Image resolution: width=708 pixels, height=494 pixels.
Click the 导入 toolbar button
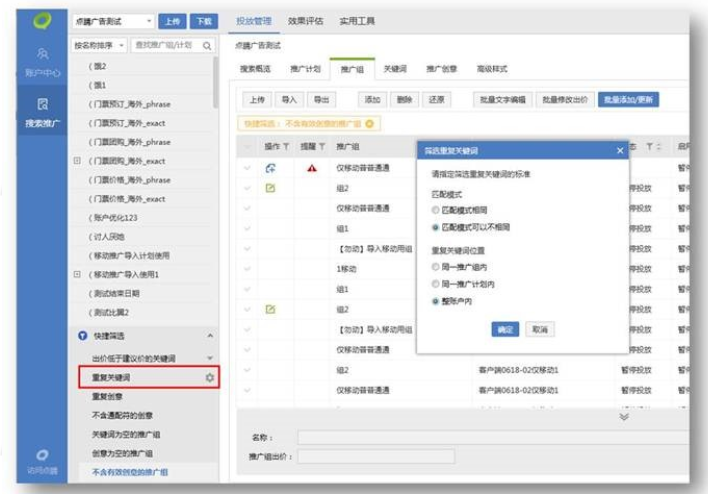pyautogui.click(x=289, y=99)
